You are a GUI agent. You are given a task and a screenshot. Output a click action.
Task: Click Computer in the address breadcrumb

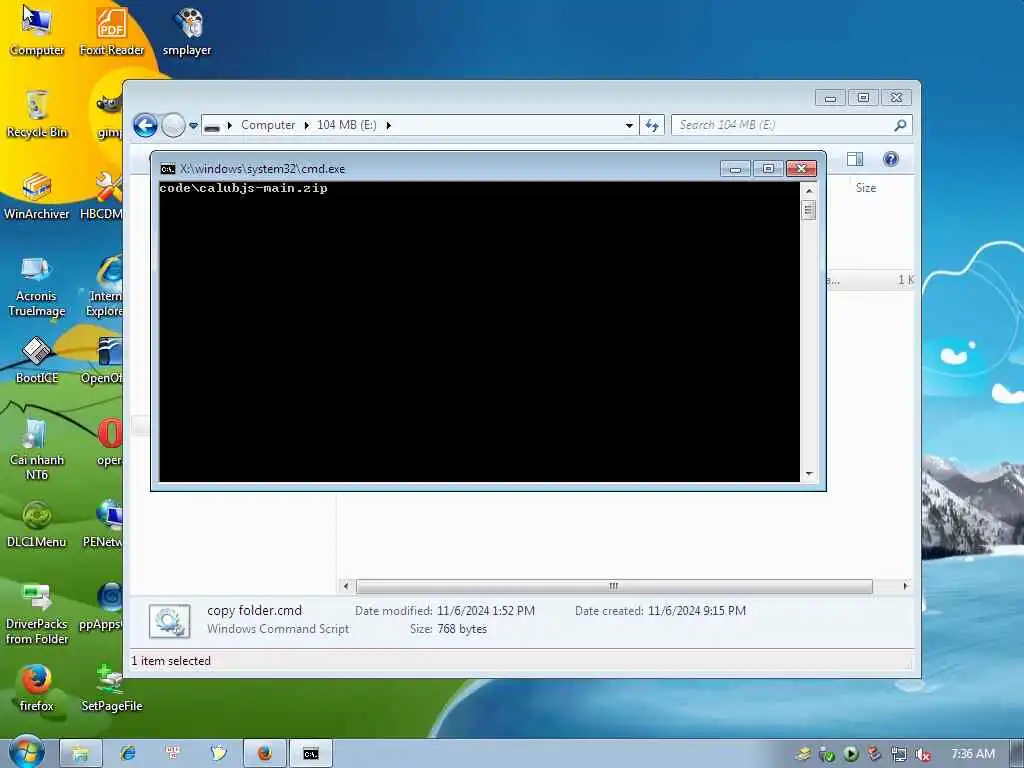tap(268, 125)
